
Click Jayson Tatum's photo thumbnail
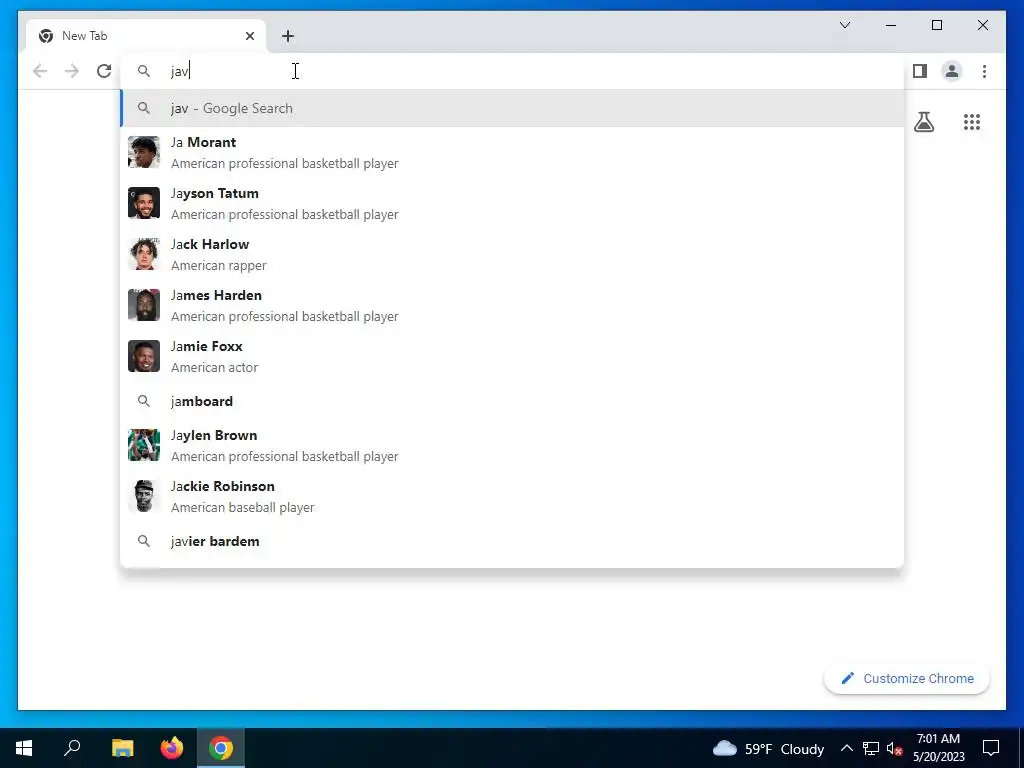tap(144, 203)
